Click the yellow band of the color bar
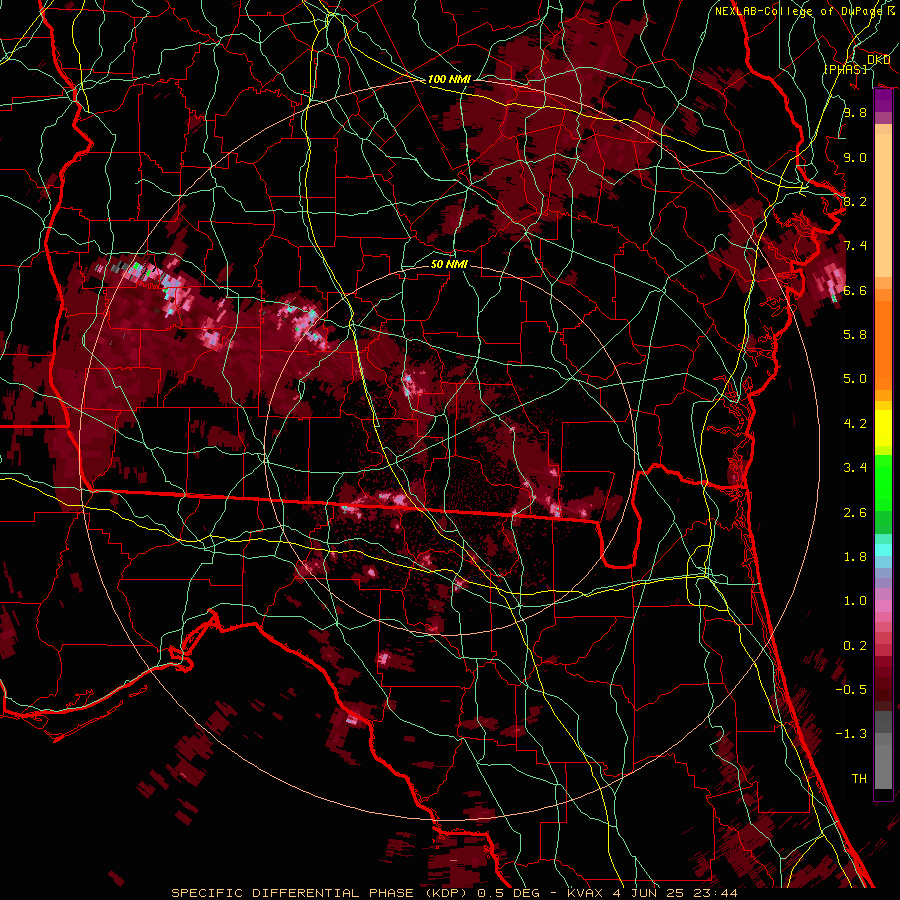This screenshot has width=900, height=900. (x=883, y=428)
